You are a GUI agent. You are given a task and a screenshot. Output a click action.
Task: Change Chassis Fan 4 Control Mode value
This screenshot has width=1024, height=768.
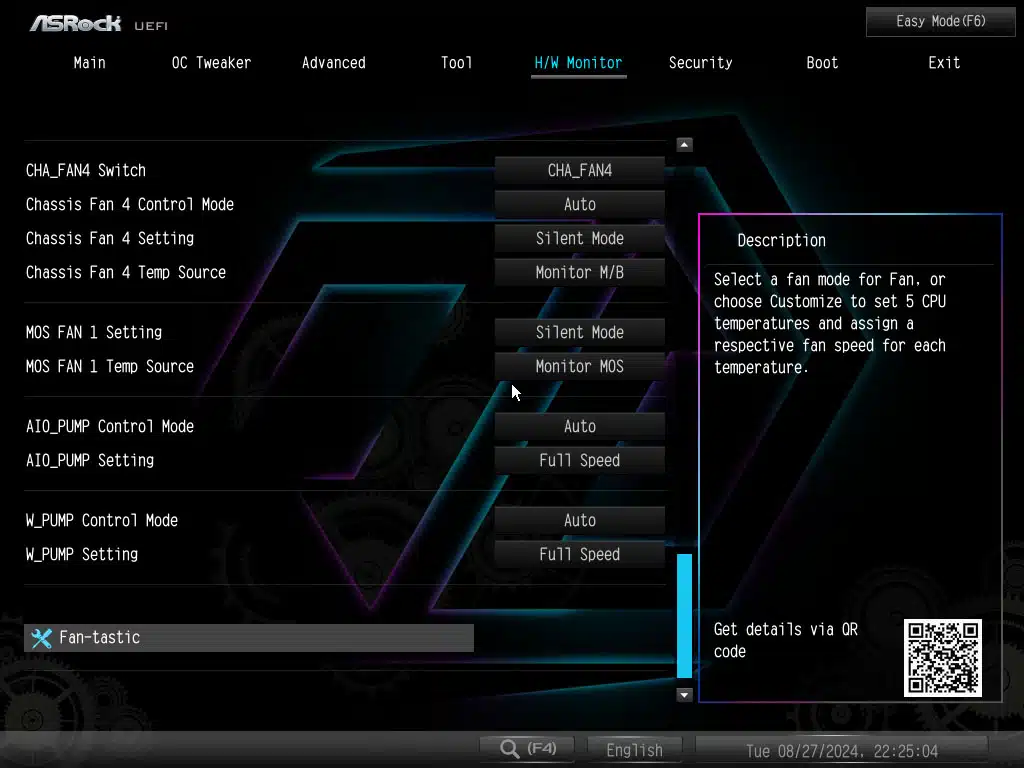(579, 205)
